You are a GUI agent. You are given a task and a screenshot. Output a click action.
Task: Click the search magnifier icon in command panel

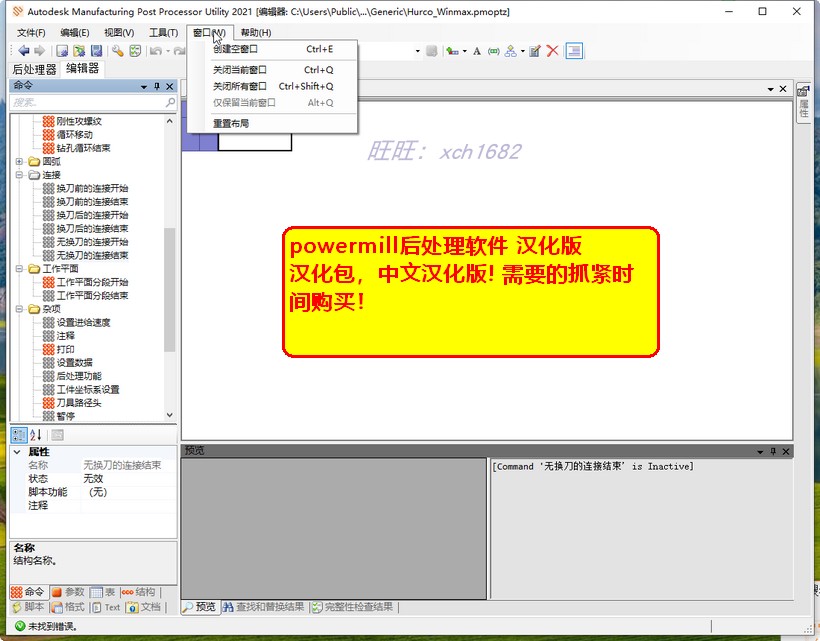170,102
